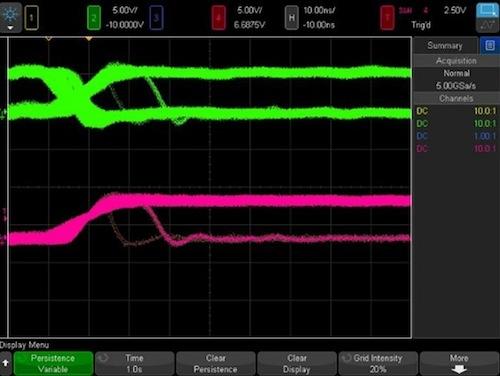
Task: Open trigger T settings indicator
Action: tap(387, 18)
